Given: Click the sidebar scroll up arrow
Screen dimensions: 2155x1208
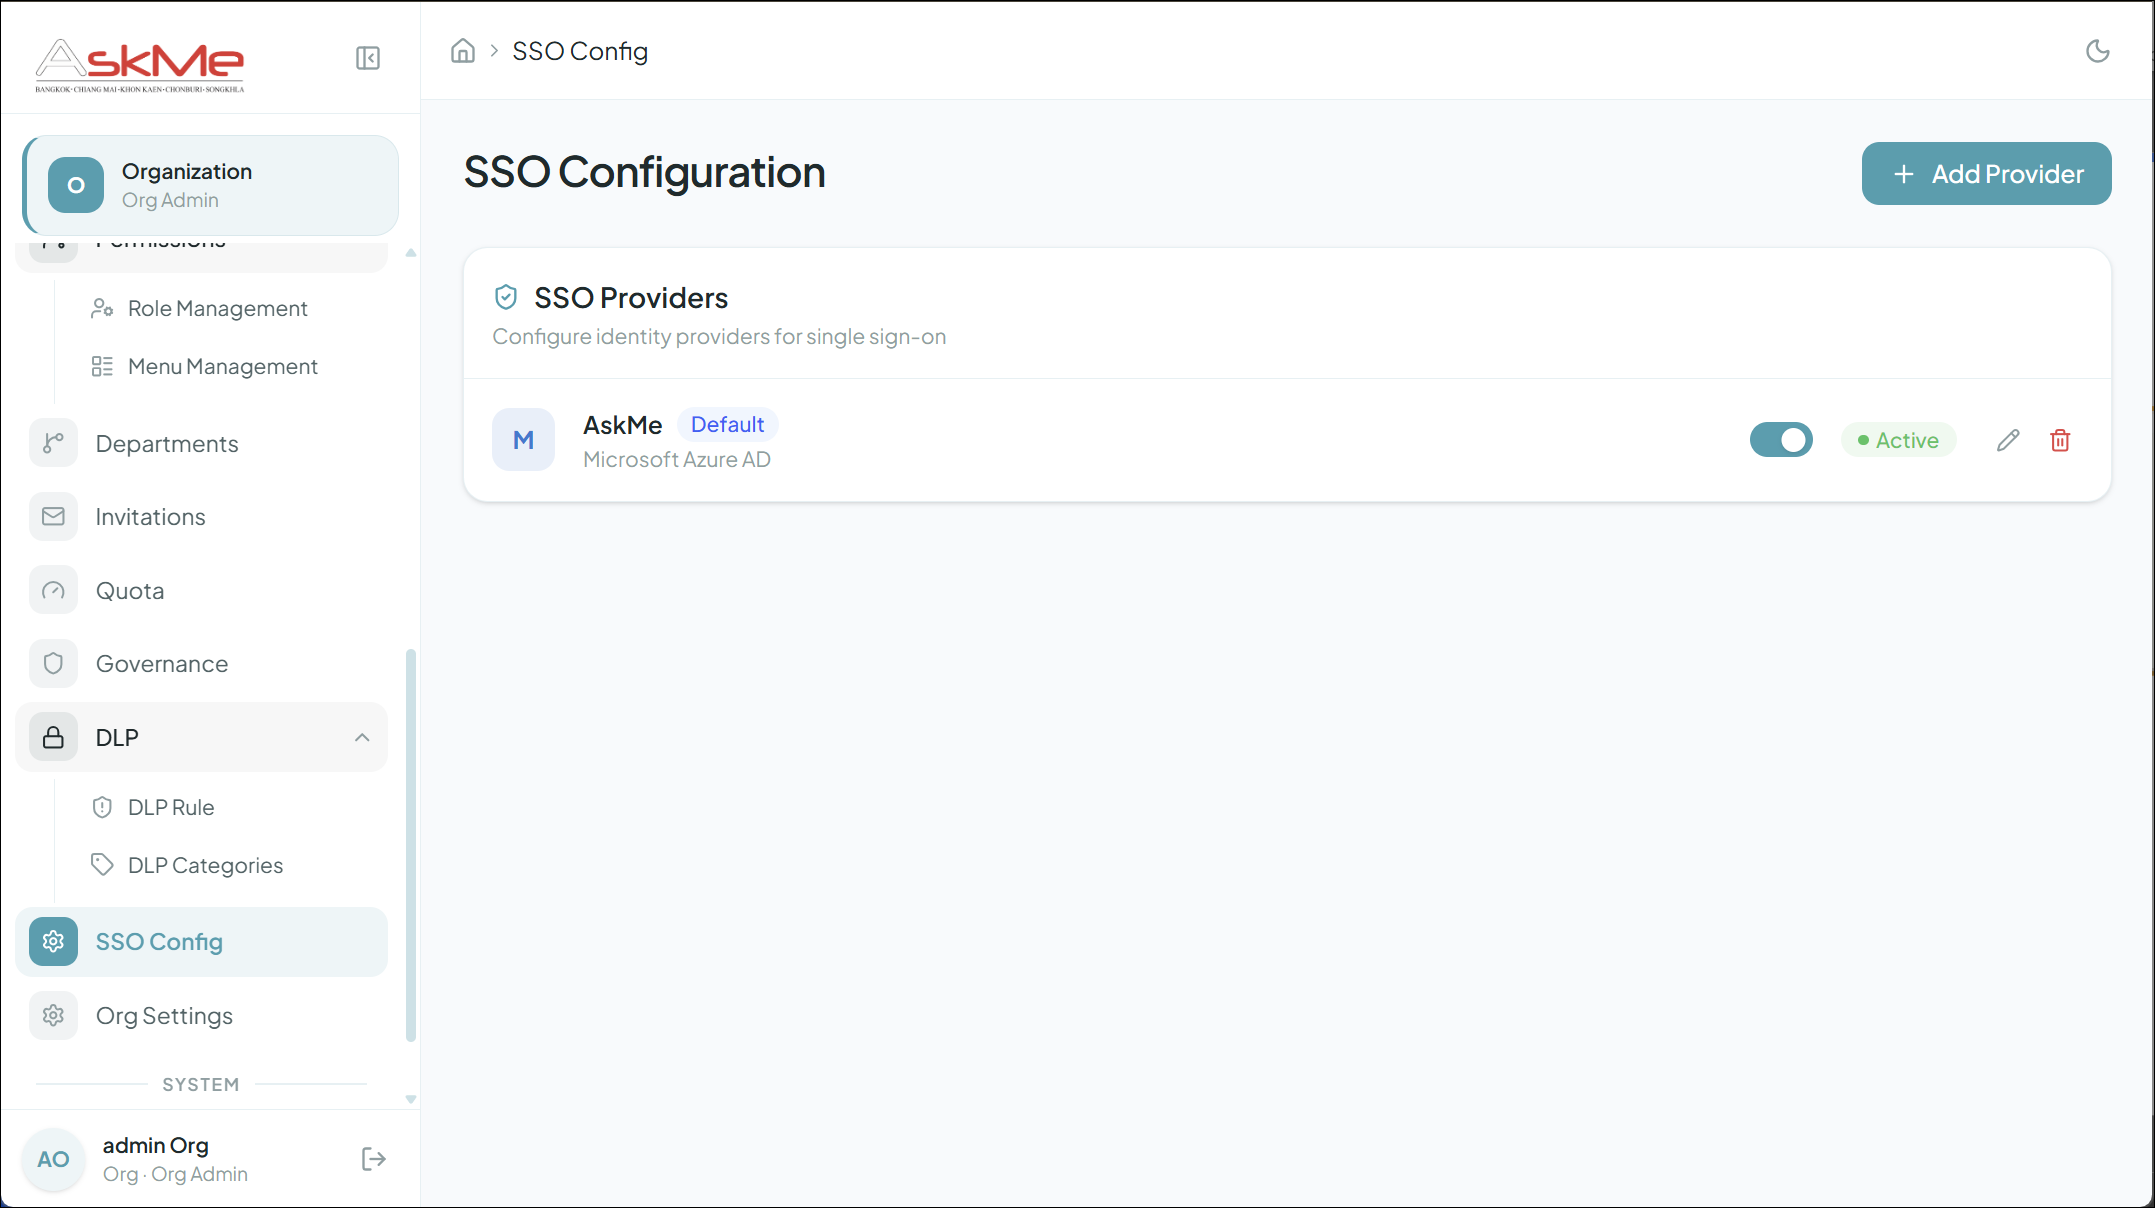Looking at the screenshot, I should [410, 253].
